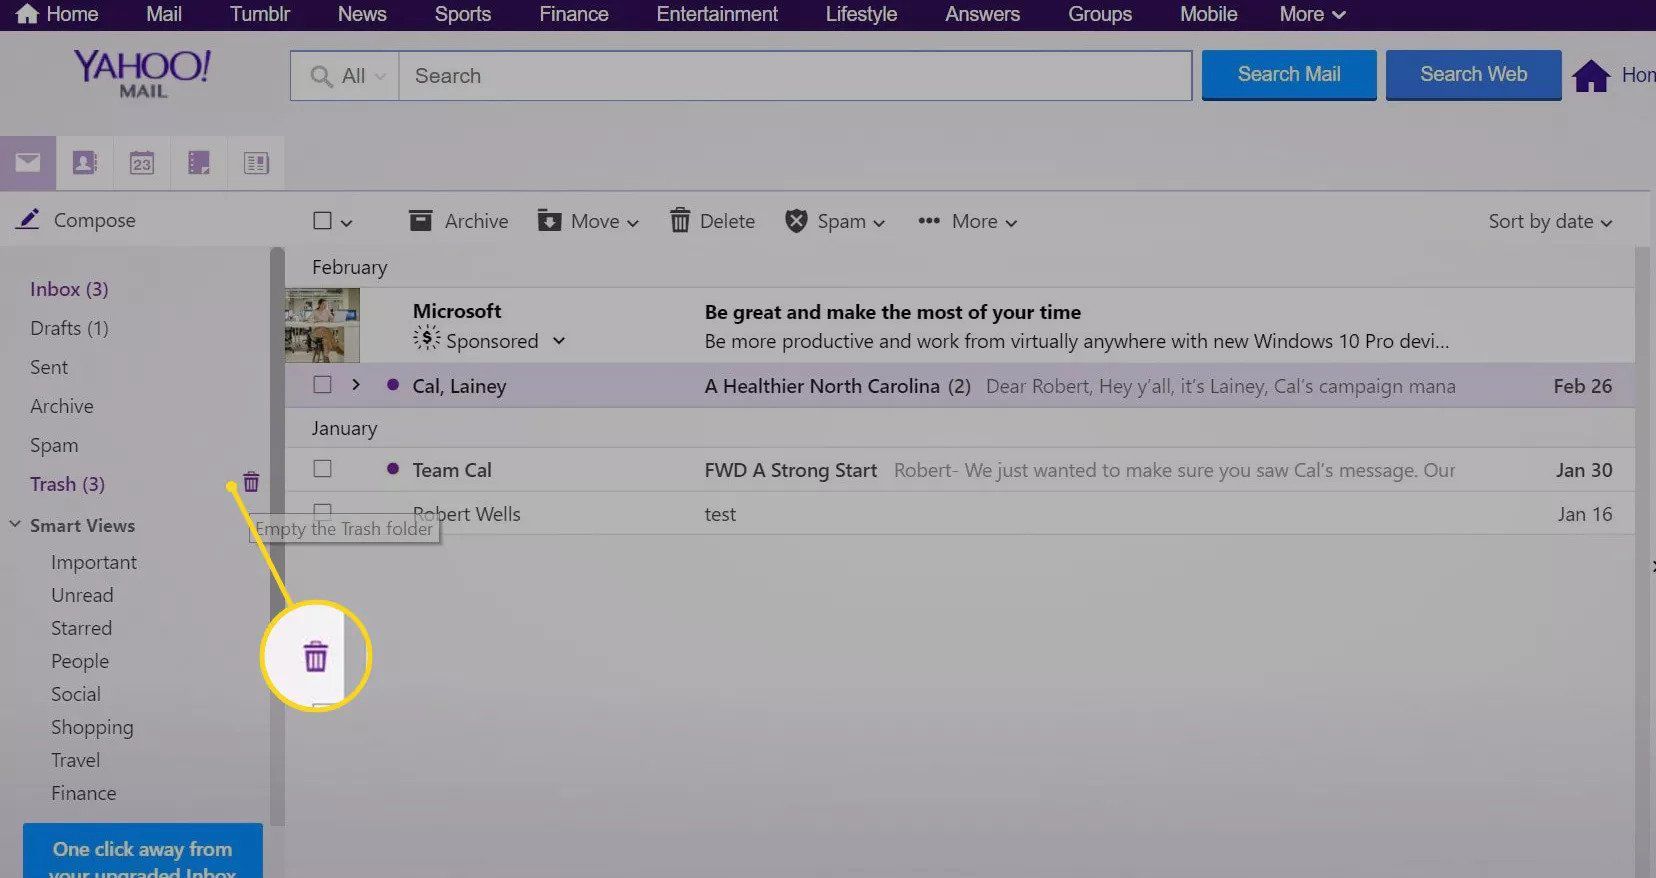
Task: Open the Drafts (1) folder
Action: (69, 328)
